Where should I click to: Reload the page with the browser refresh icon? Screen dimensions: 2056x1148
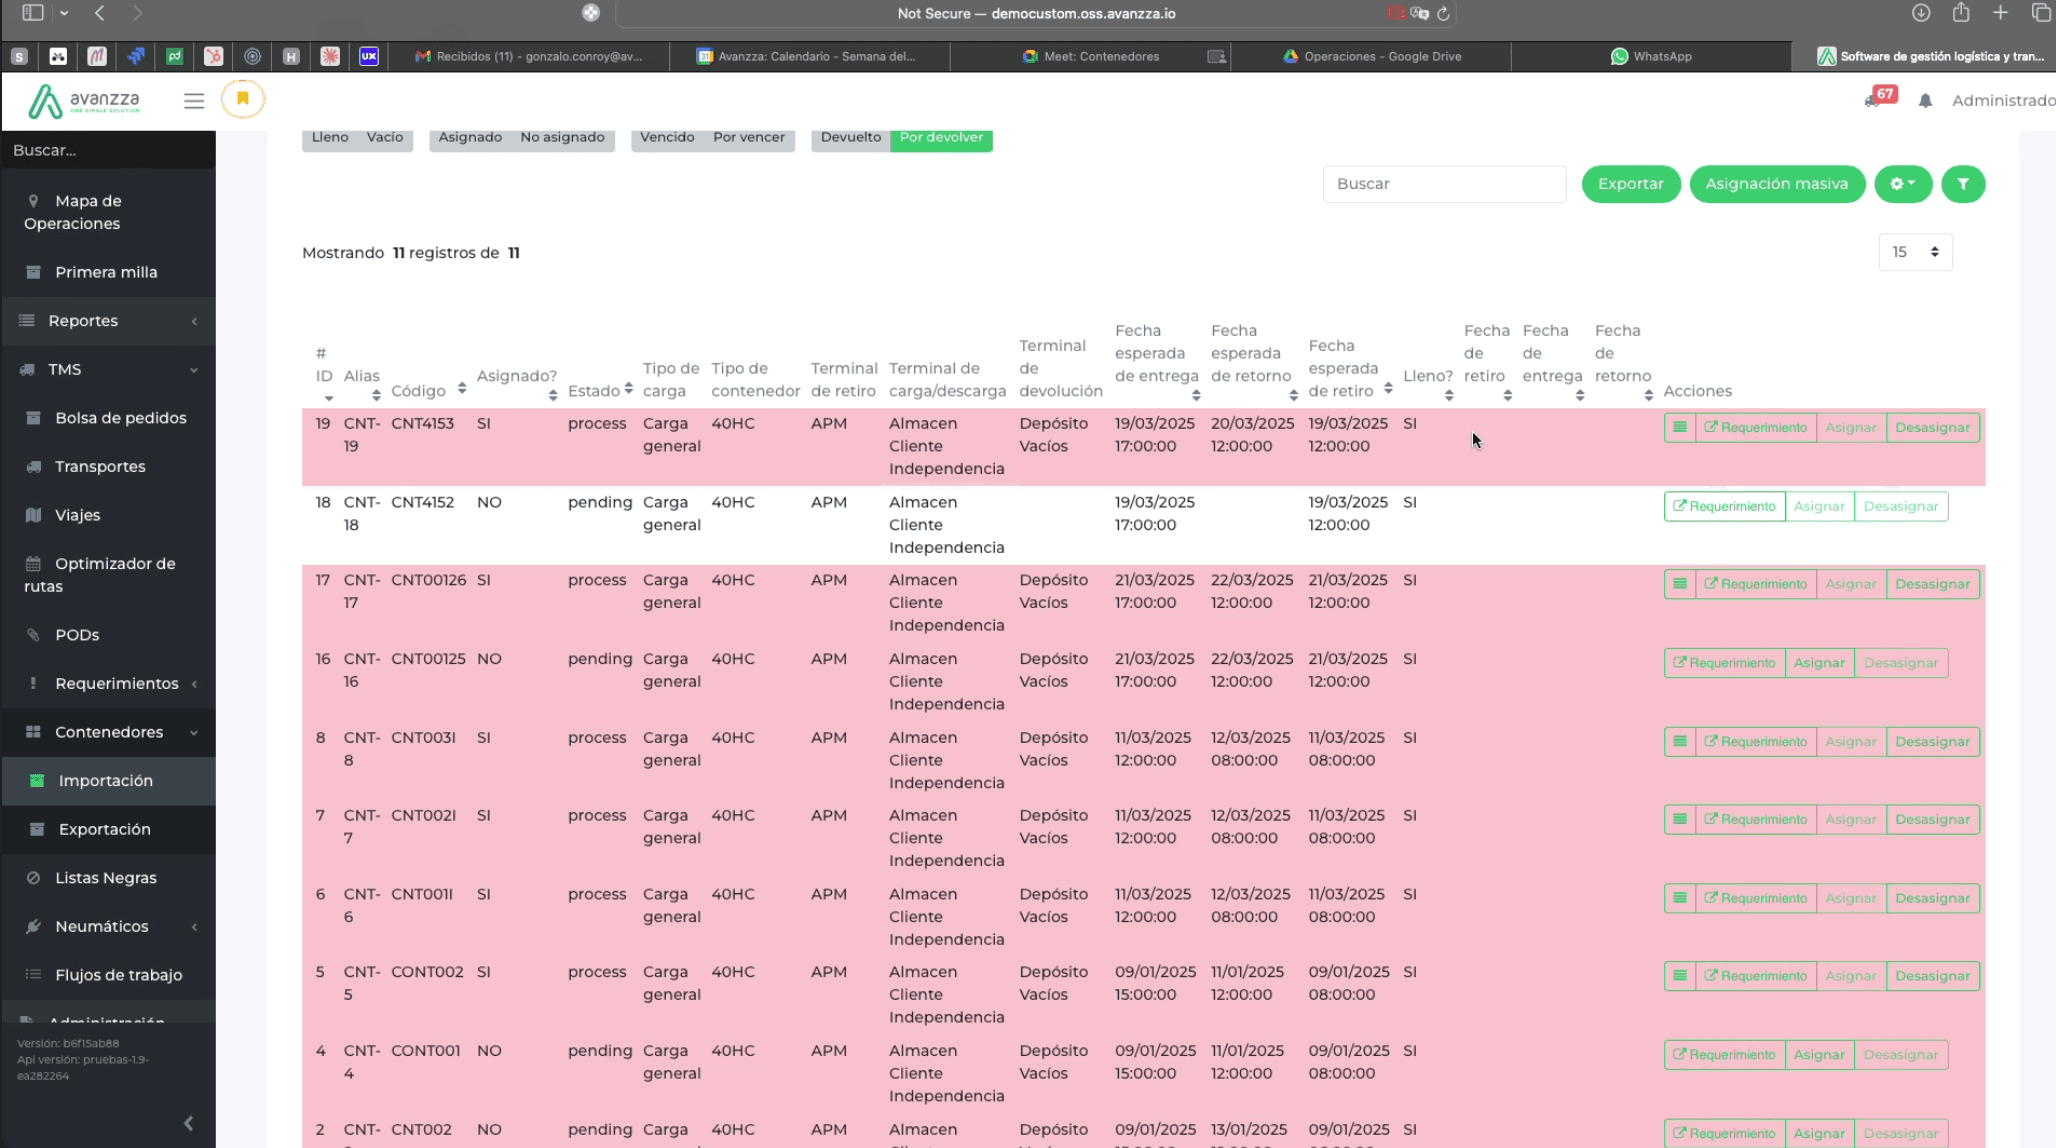pos(1443,14)
